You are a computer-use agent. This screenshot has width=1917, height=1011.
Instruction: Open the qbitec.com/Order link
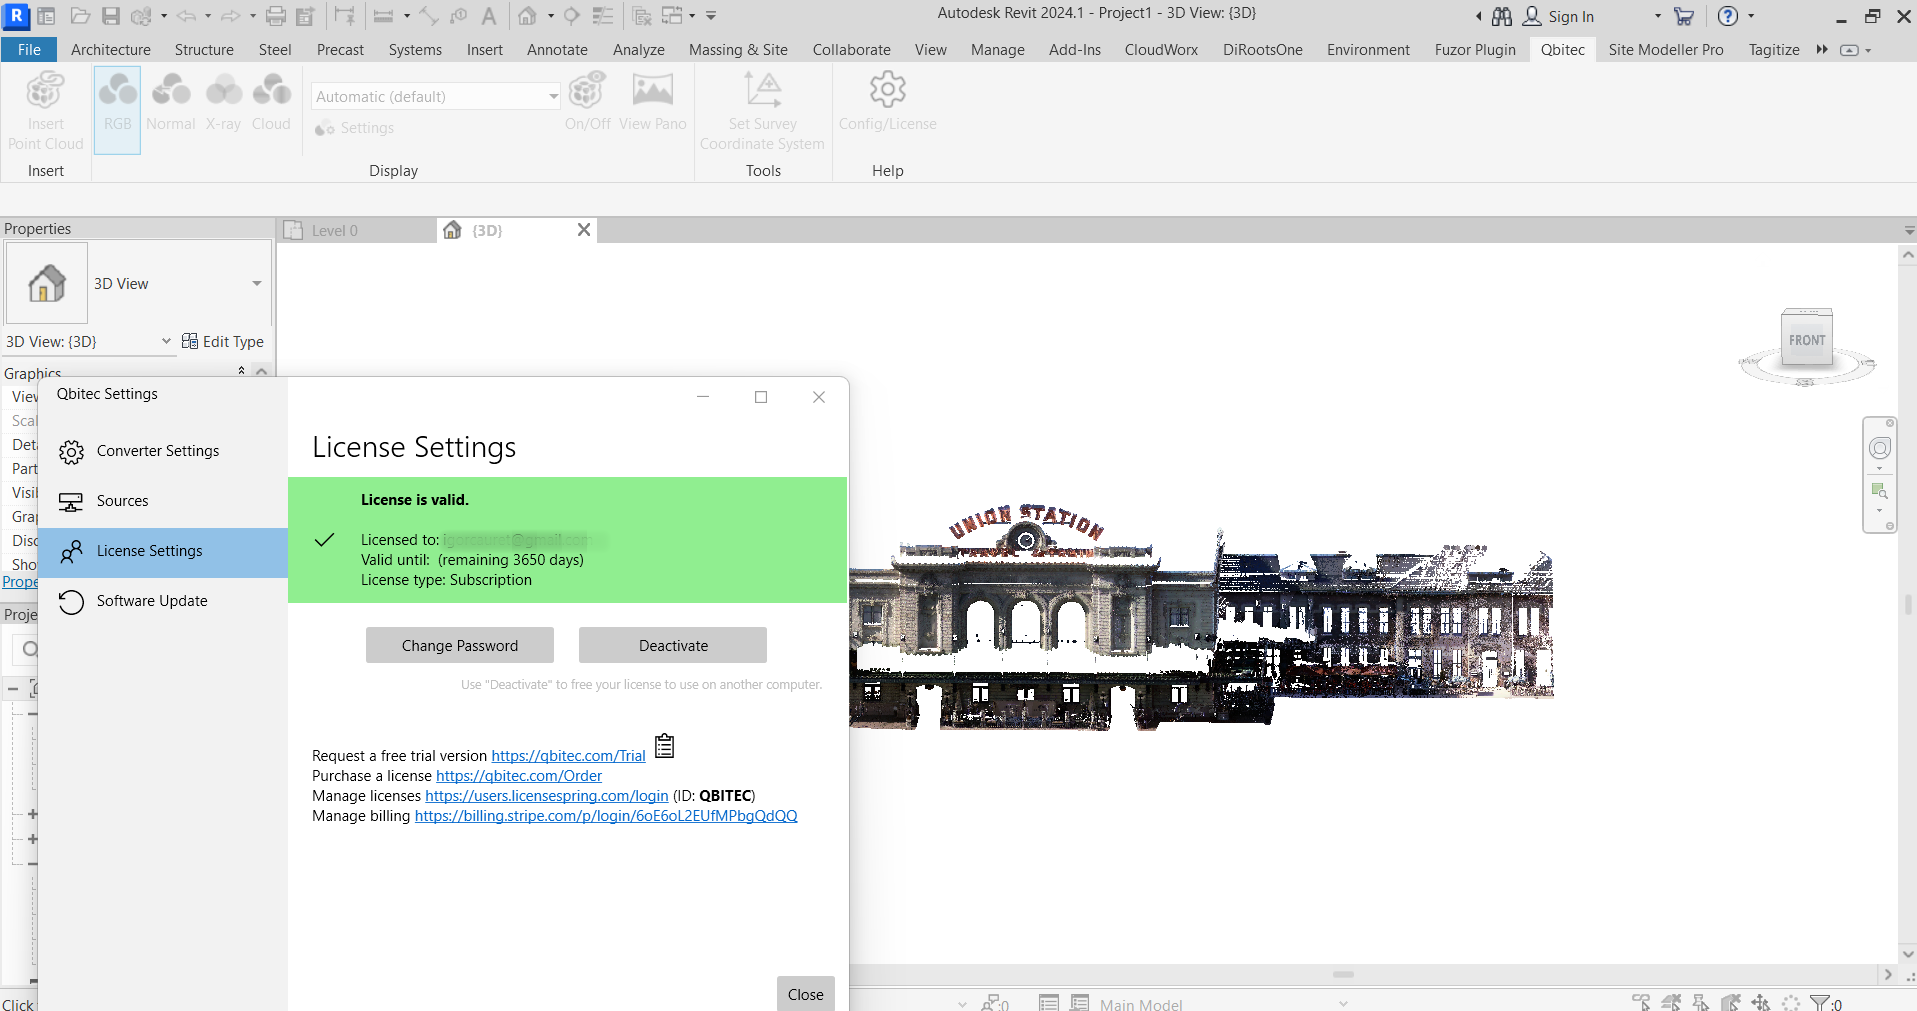pyautogui.click(x=519, y=776)
